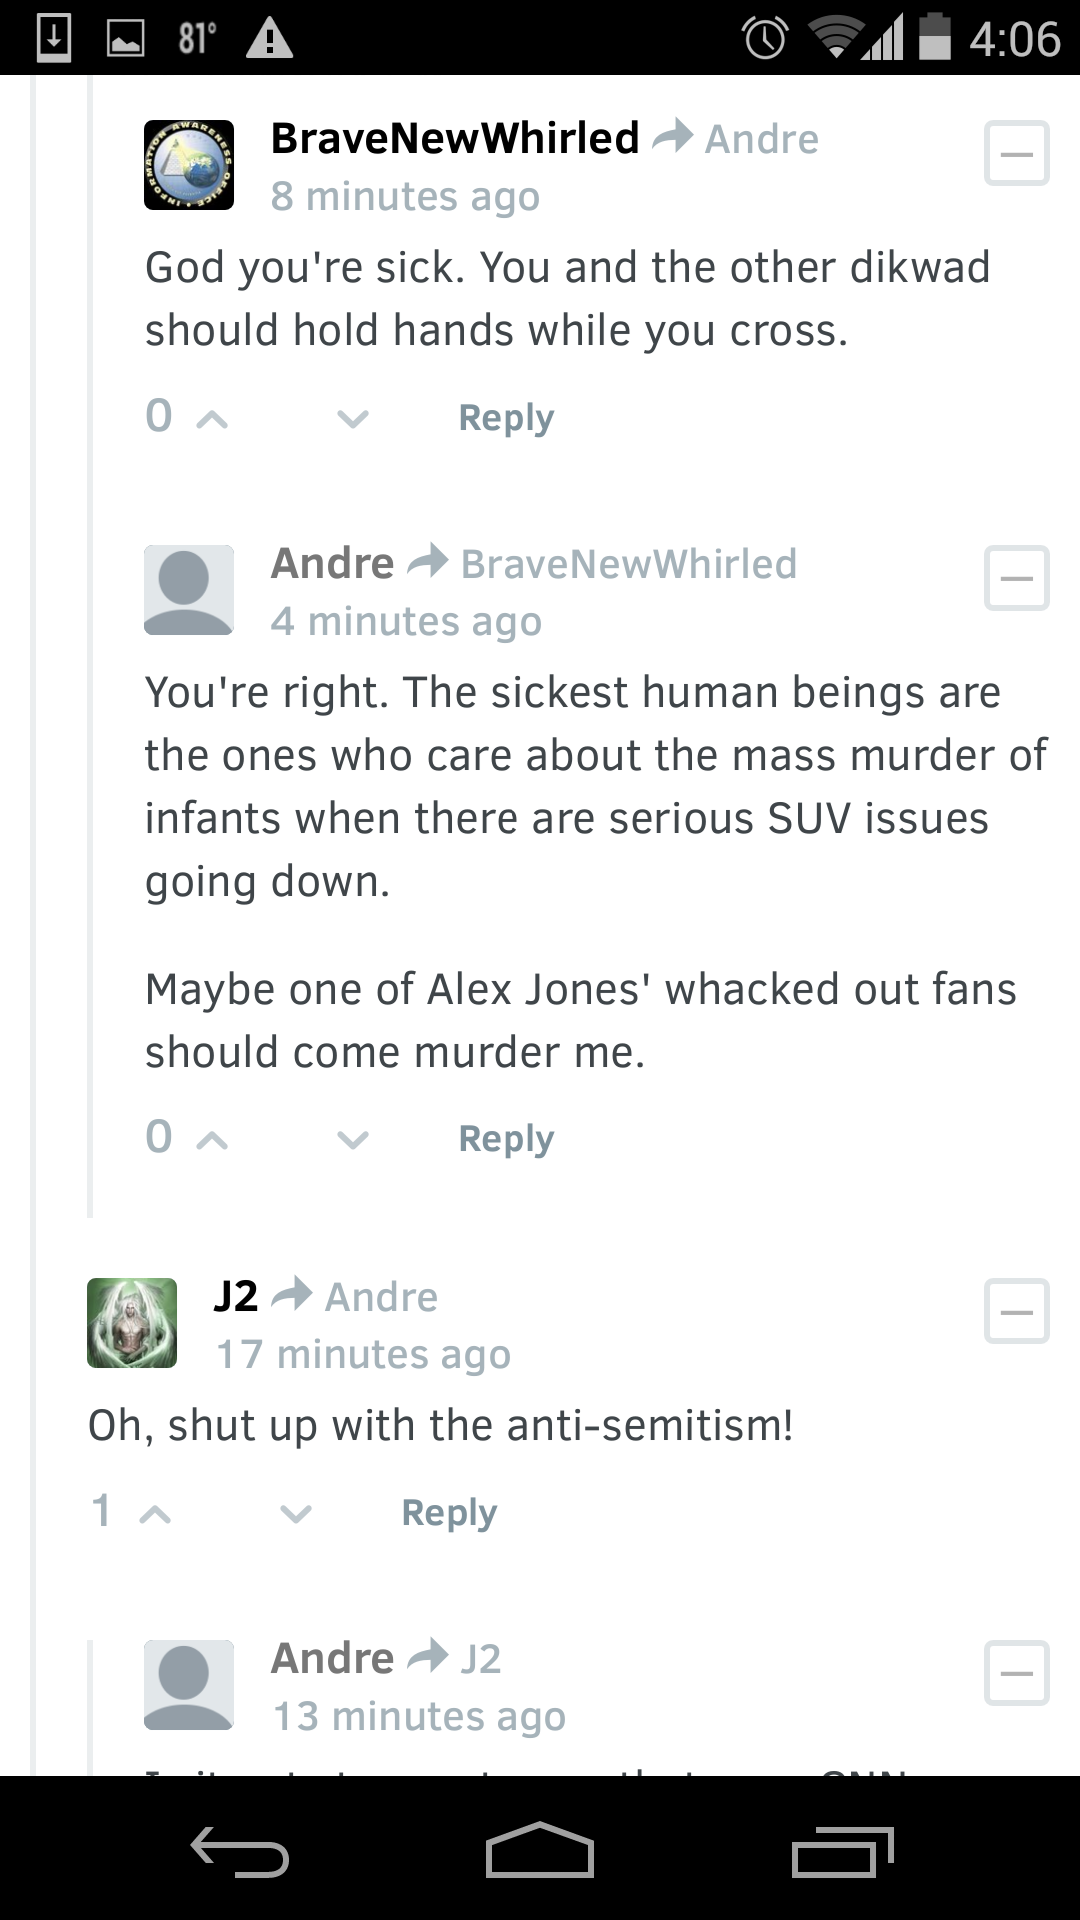The width and height of the screenshot is (1080, 1920).
Task: Collapse Andre's 4 minutes ago reply
Action: tap(1016, 578)
